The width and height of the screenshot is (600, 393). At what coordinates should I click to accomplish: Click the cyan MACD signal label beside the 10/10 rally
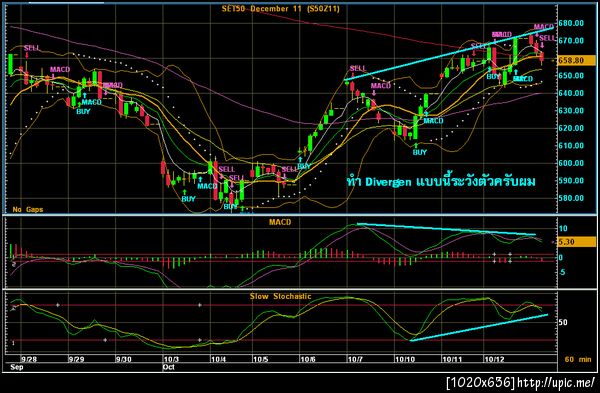click(x=433, y=121)
